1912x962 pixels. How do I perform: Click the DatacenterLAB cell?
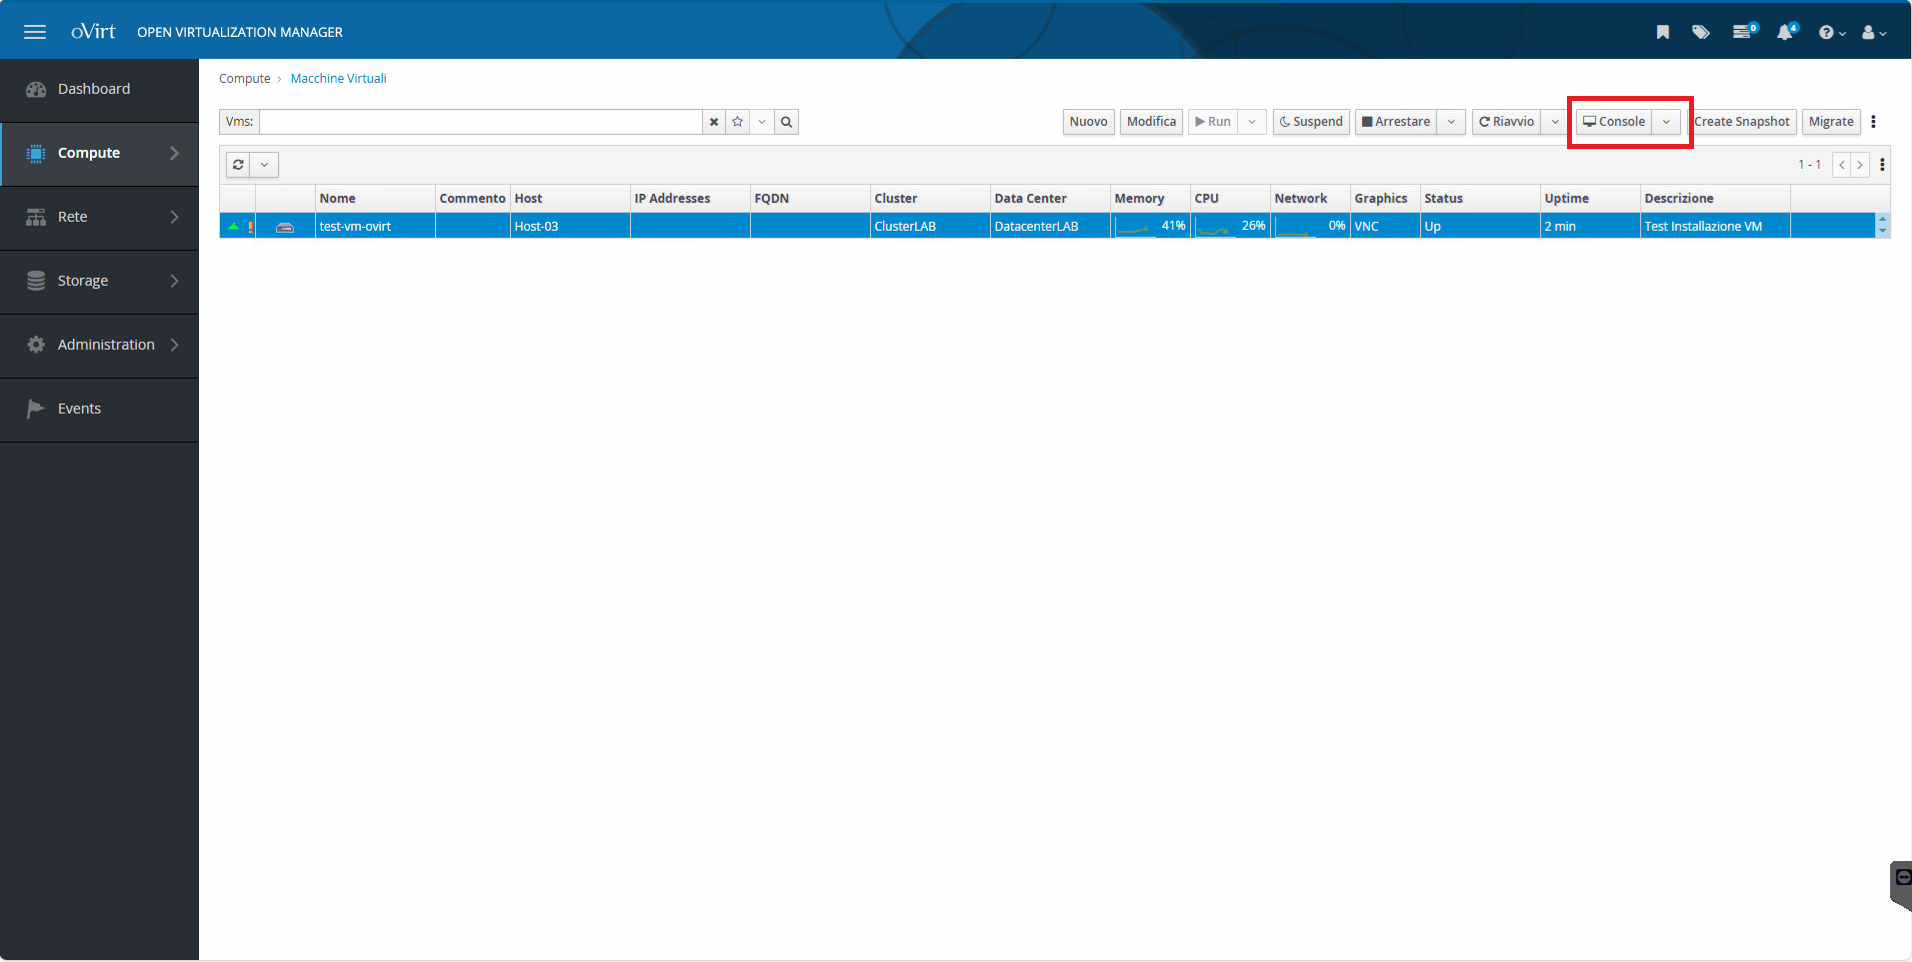pos(1050,227)
